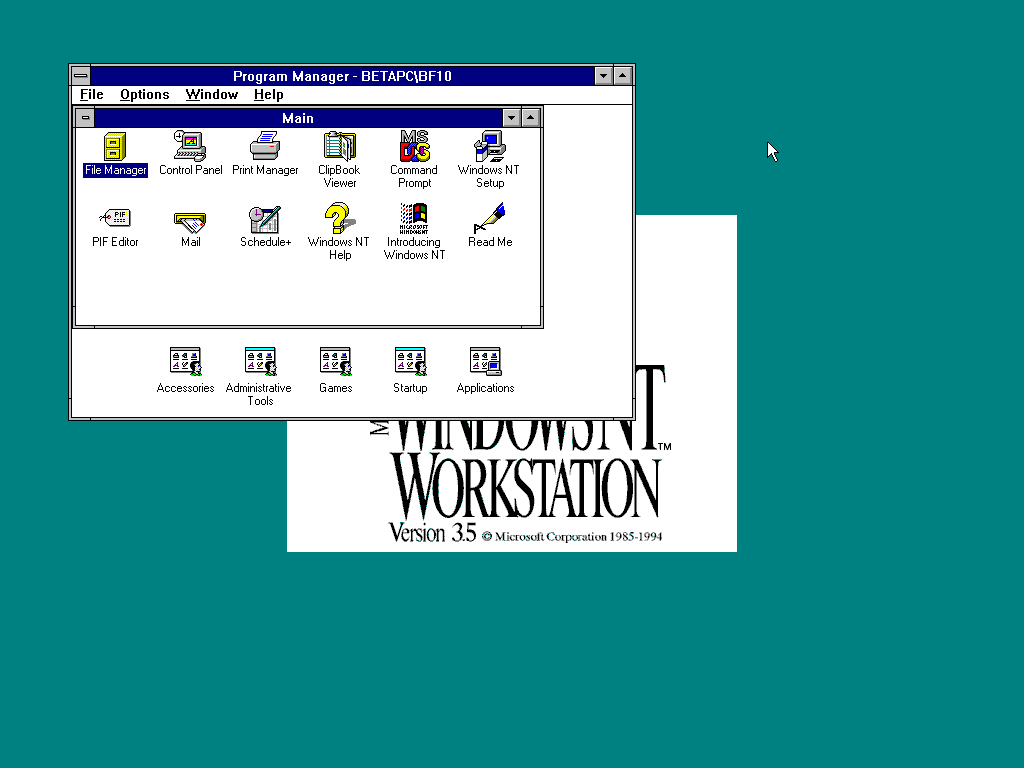Select the PIF Editor icon
This screenshot has height=768, width=1024.
click(x=115, y=219)
